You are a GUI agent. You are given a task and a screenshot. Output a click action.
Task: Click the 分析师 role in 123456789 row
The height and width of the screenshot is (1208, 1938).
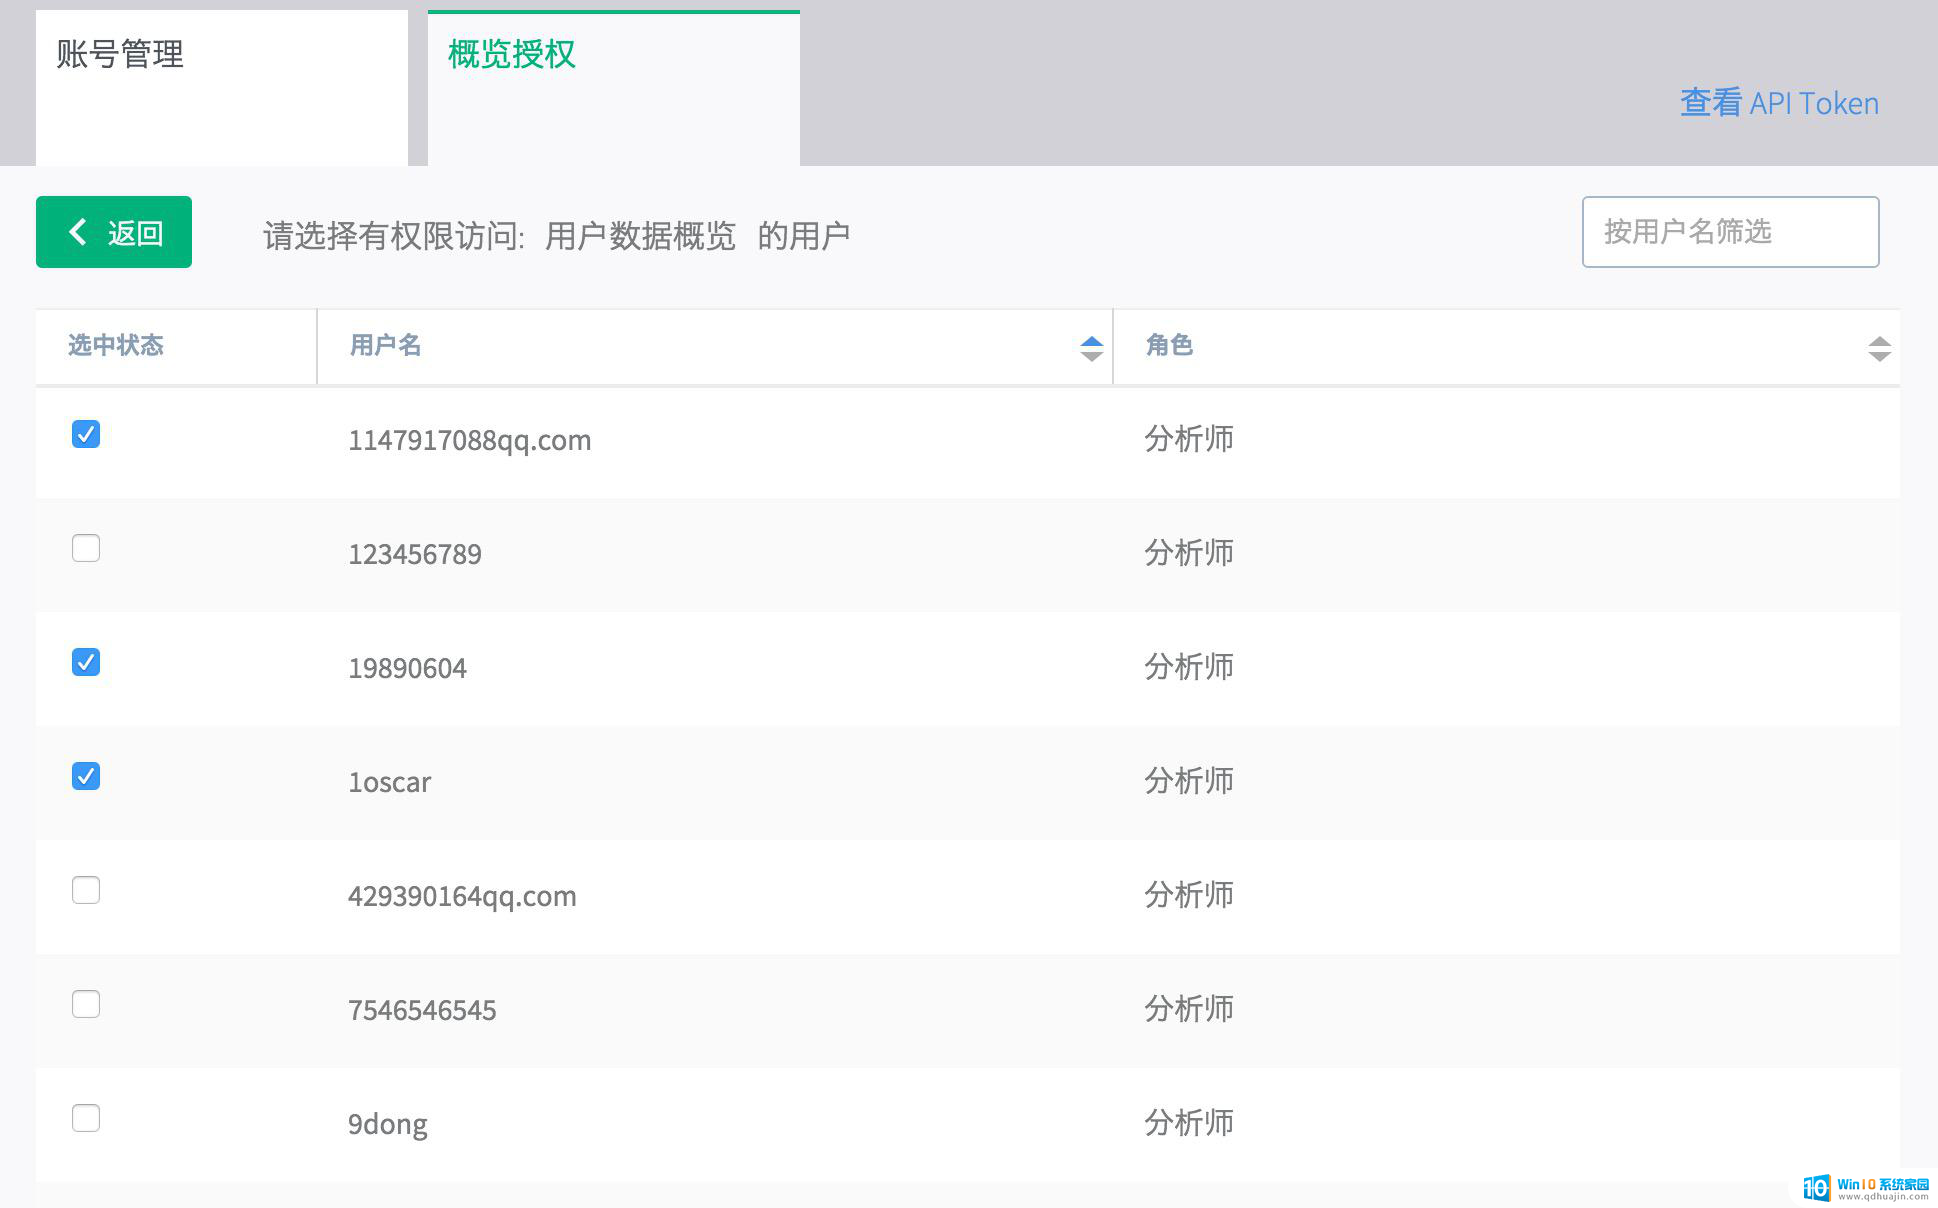coord(1189,553)
